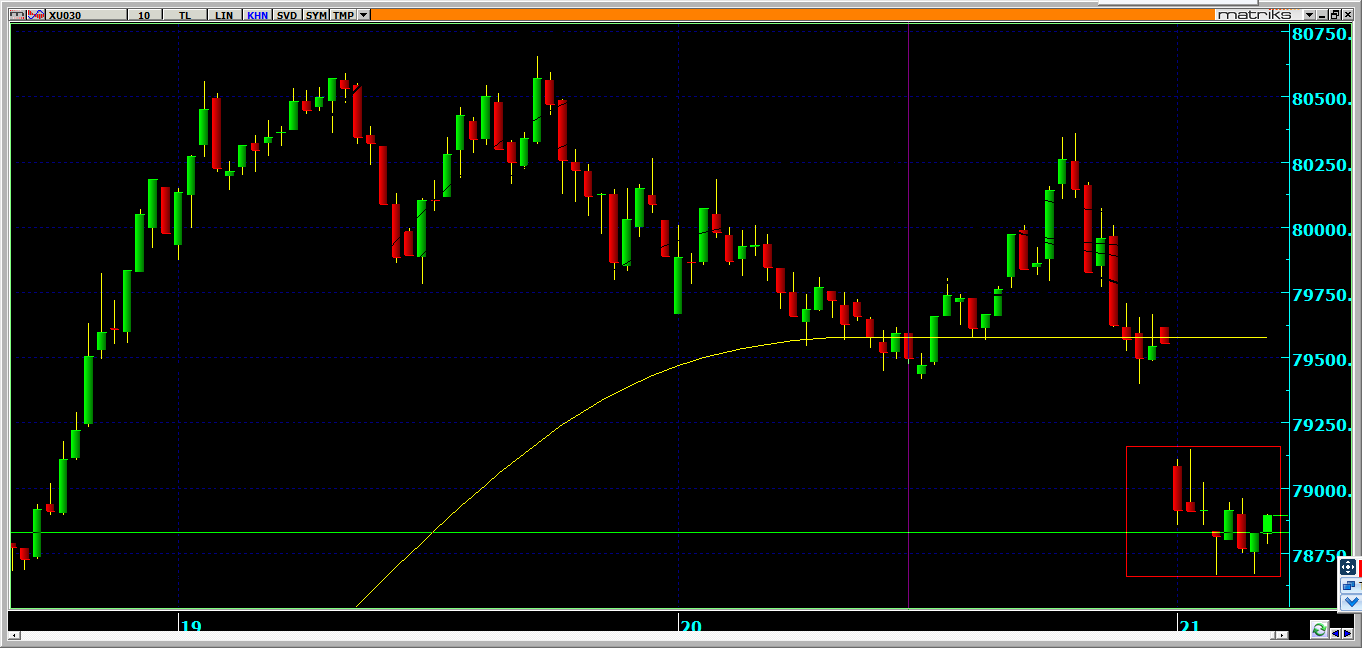Click the date label 19
The width and height of the screenshot is (1362, 648).
(191, 627)
